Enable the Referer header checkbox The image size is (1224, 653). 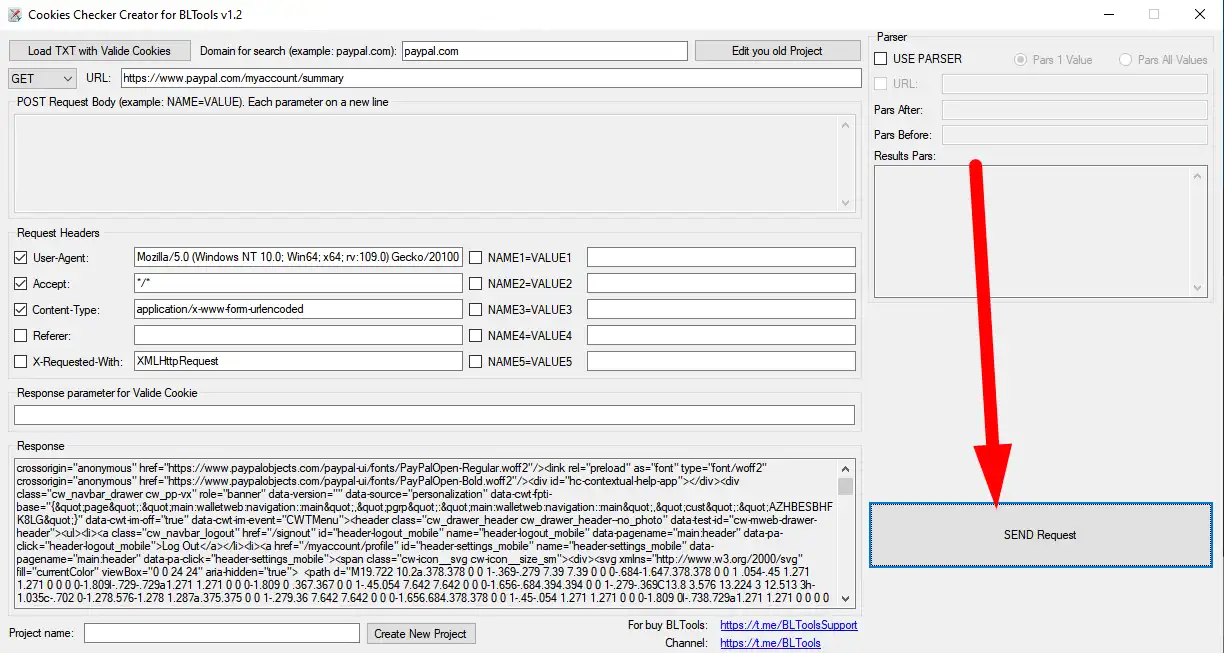coord(21,336)
